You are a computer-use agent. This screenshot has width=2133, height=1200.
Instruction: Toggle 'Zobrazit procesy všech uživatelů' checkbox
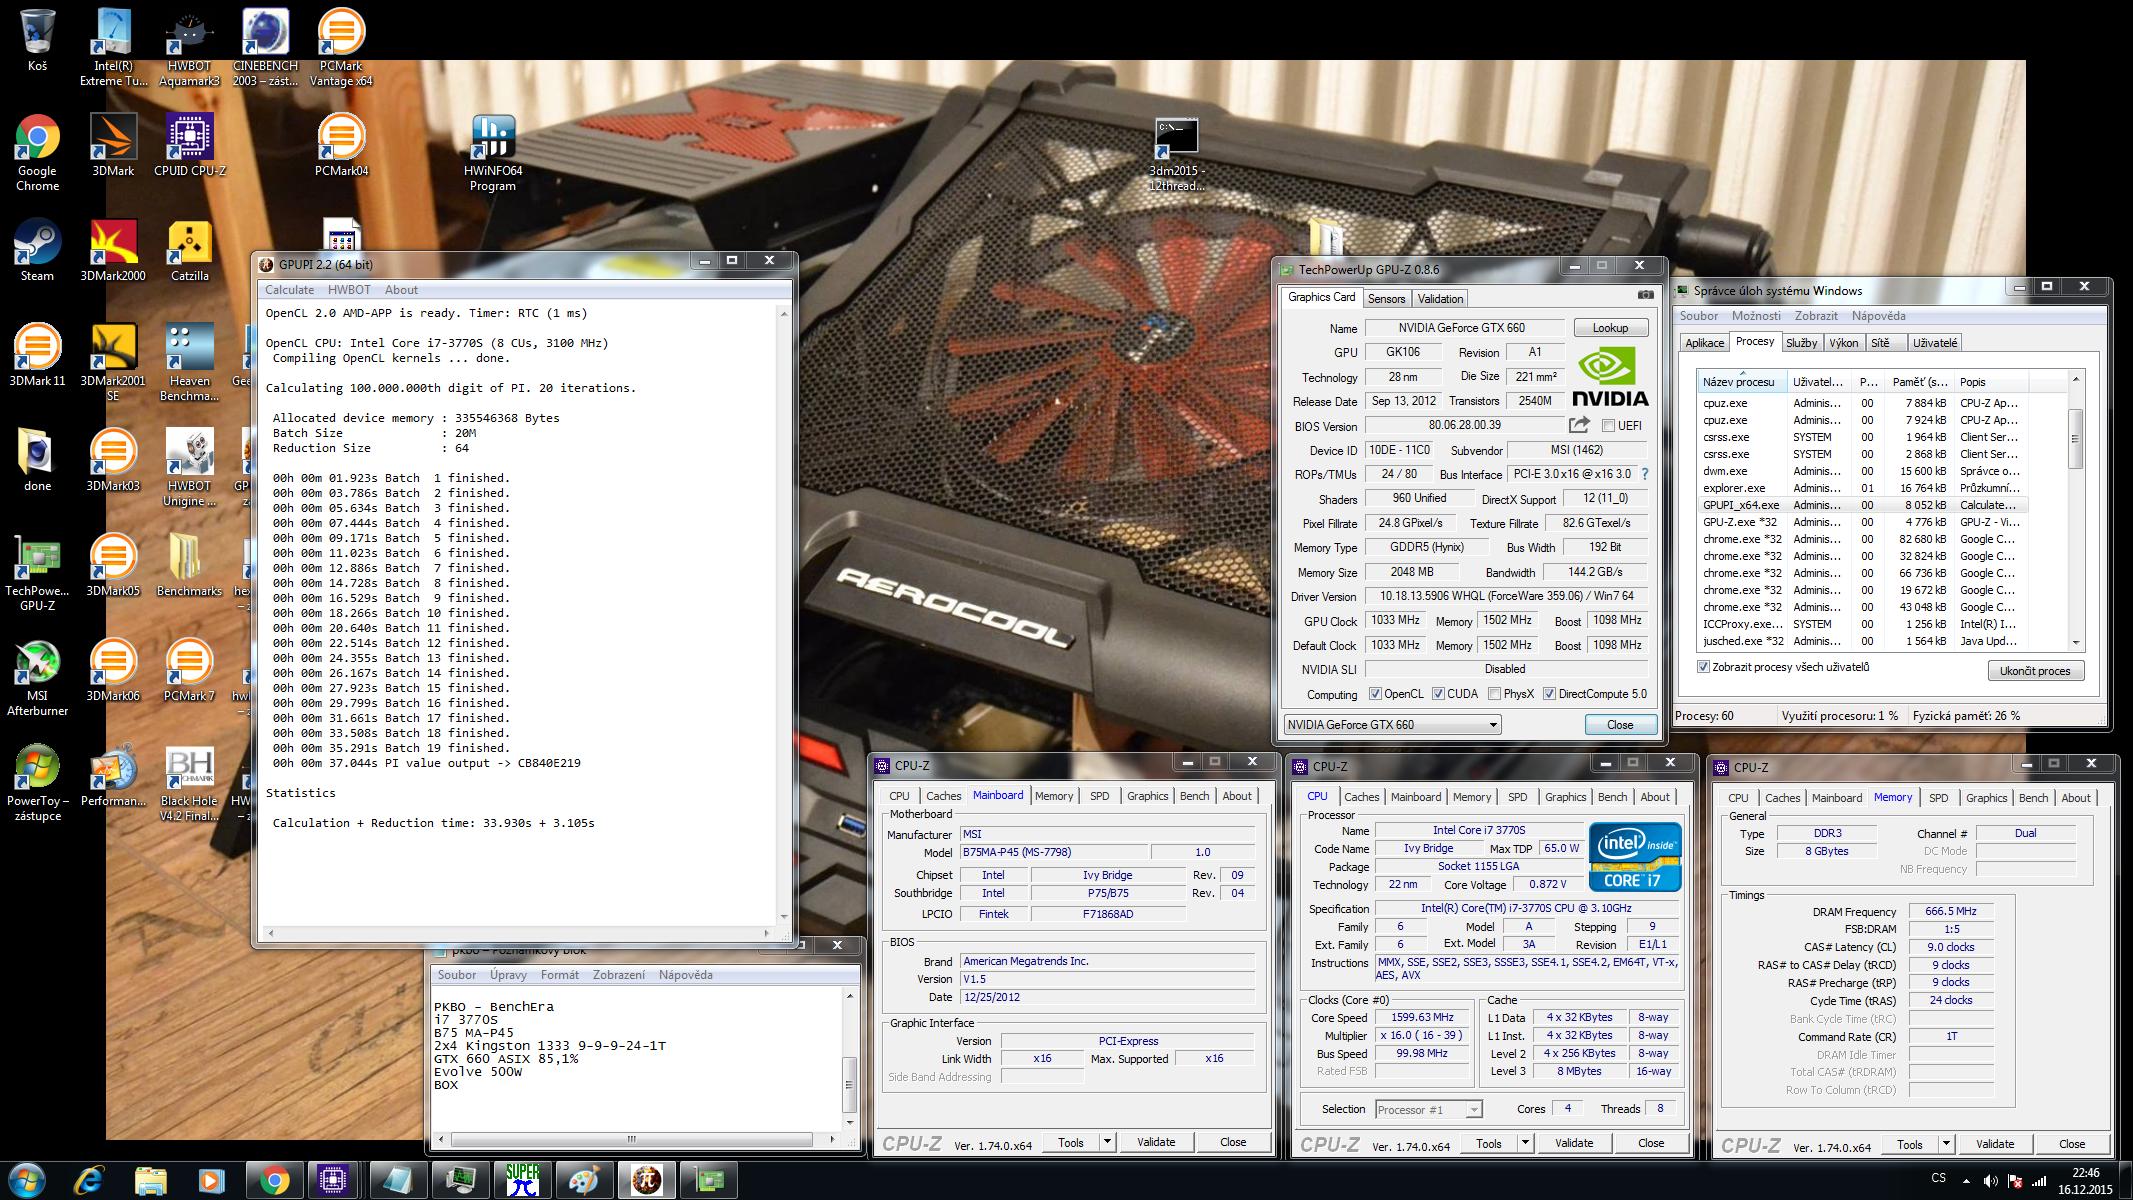tap(1703, 667)
